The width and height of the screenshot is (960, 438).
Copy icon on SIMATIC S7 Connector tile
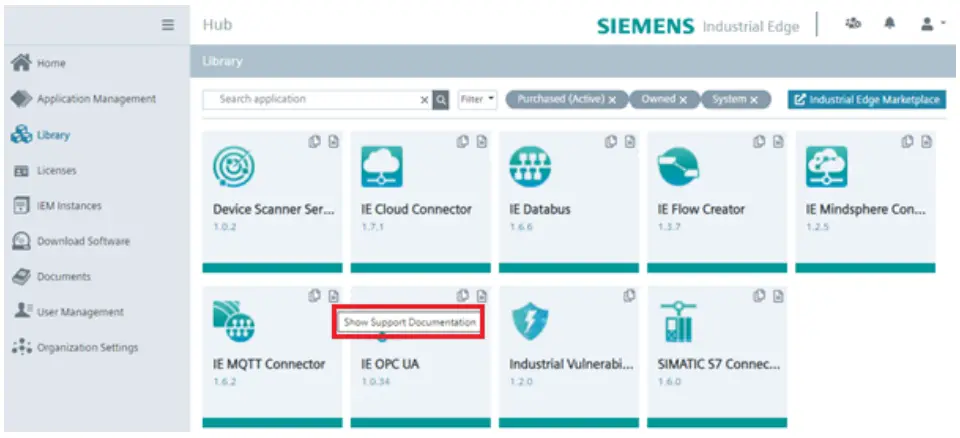759,296
